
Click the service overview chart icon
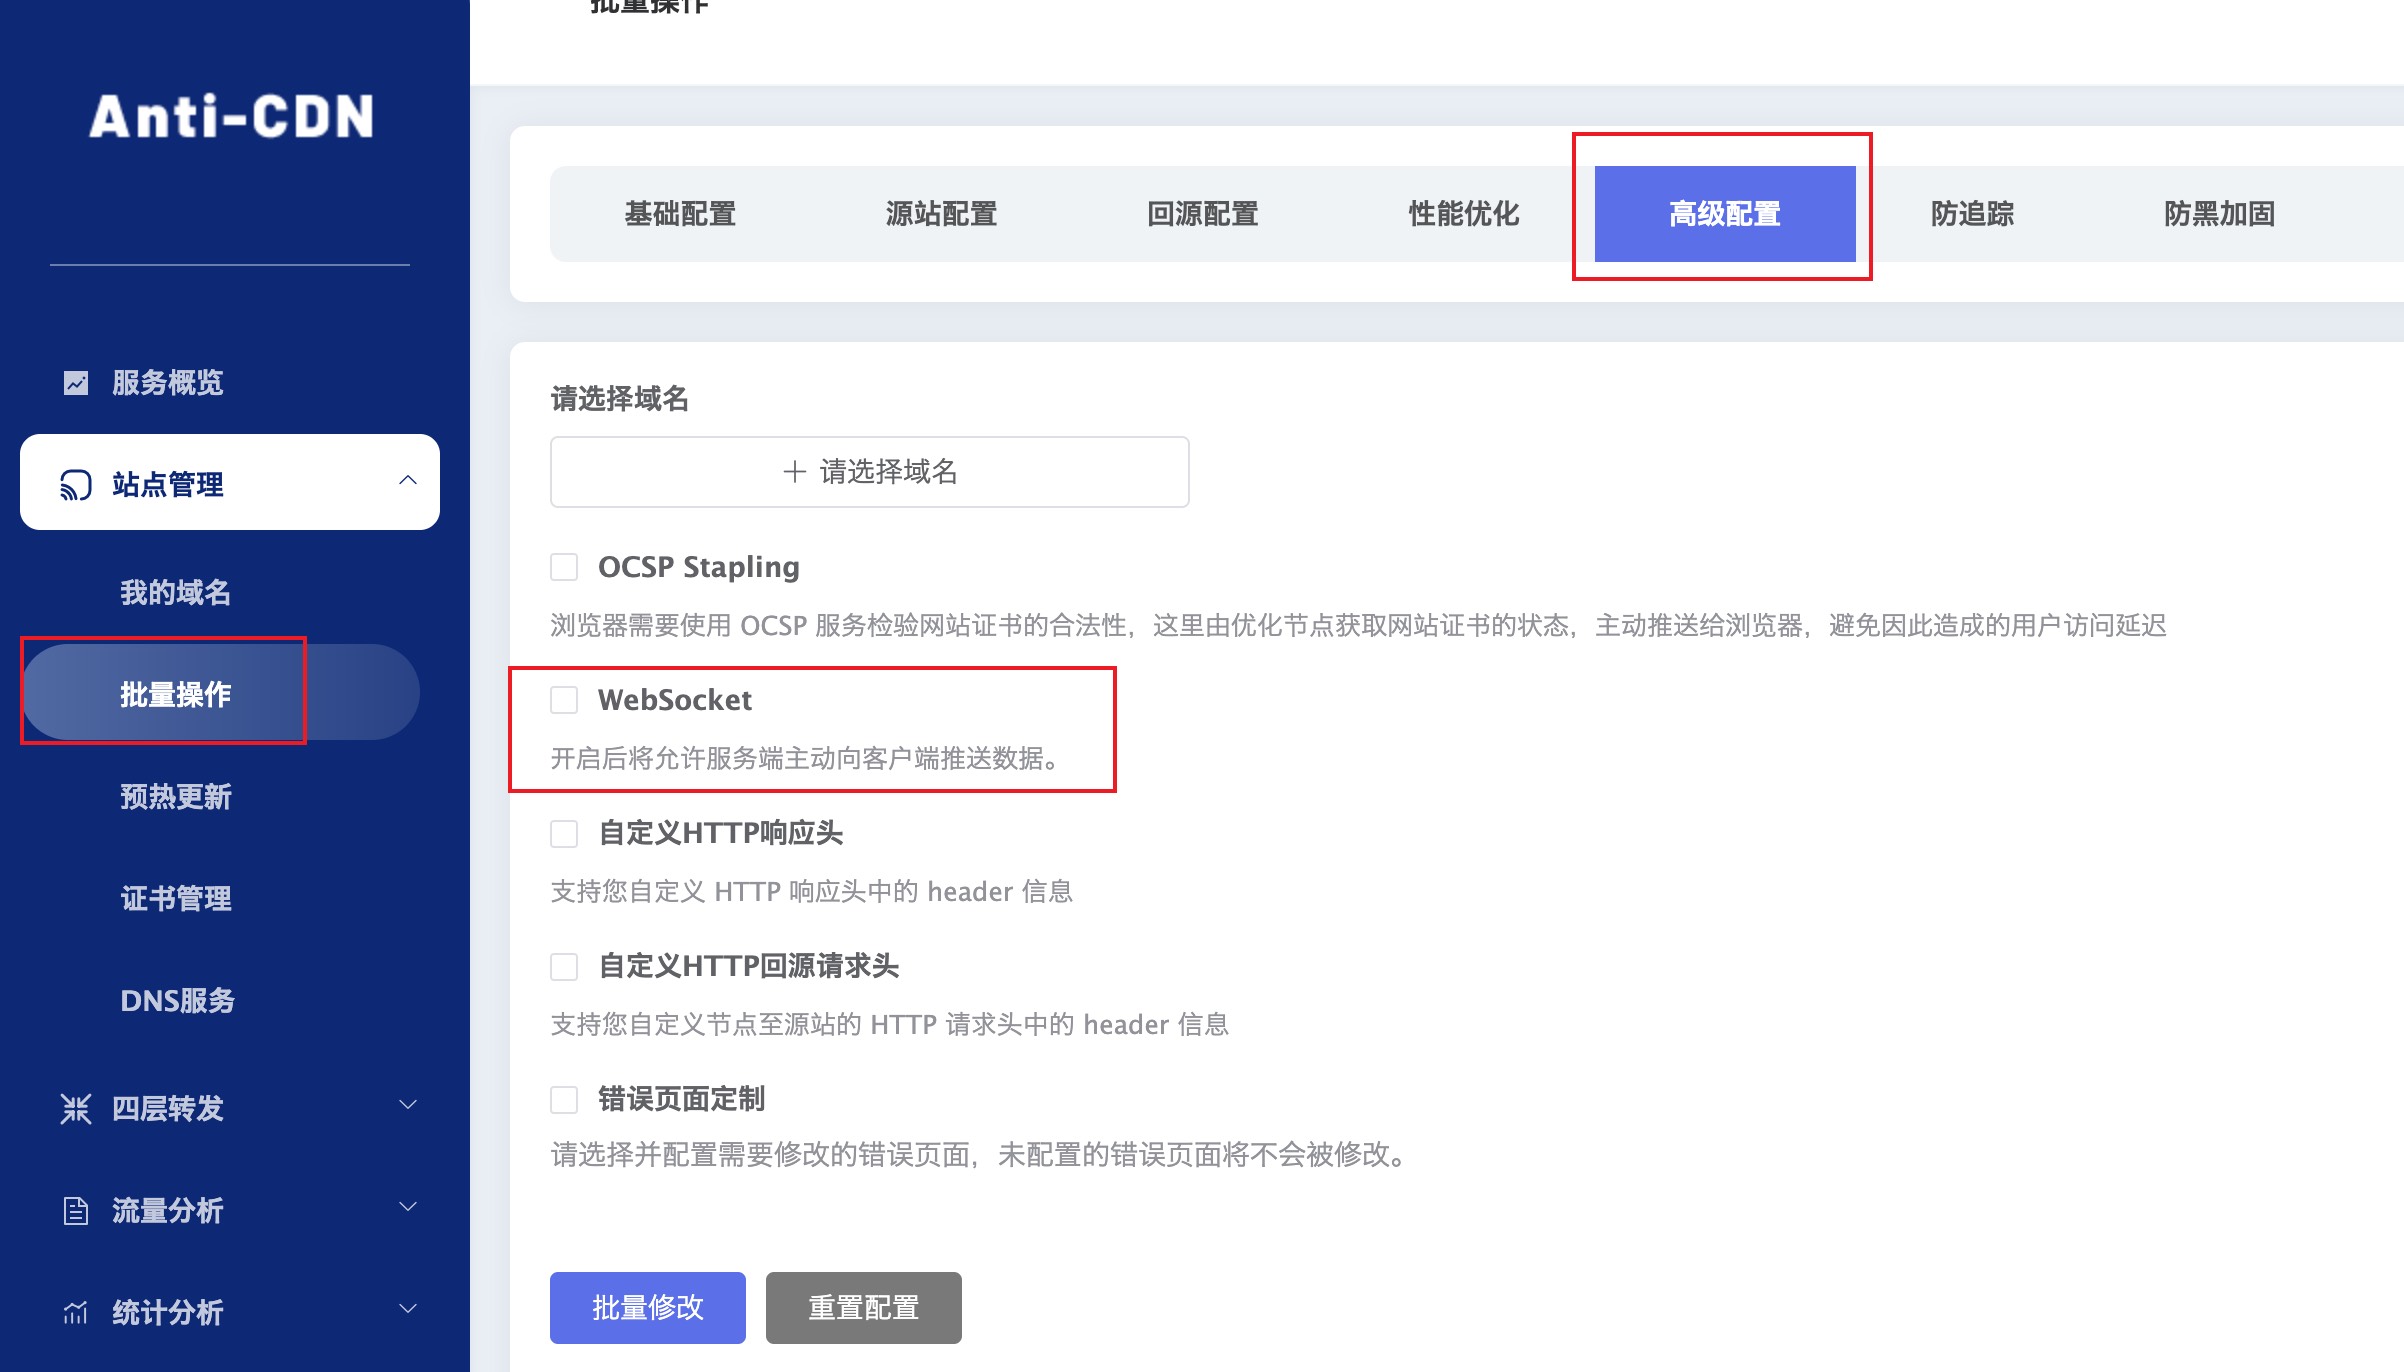76,383
